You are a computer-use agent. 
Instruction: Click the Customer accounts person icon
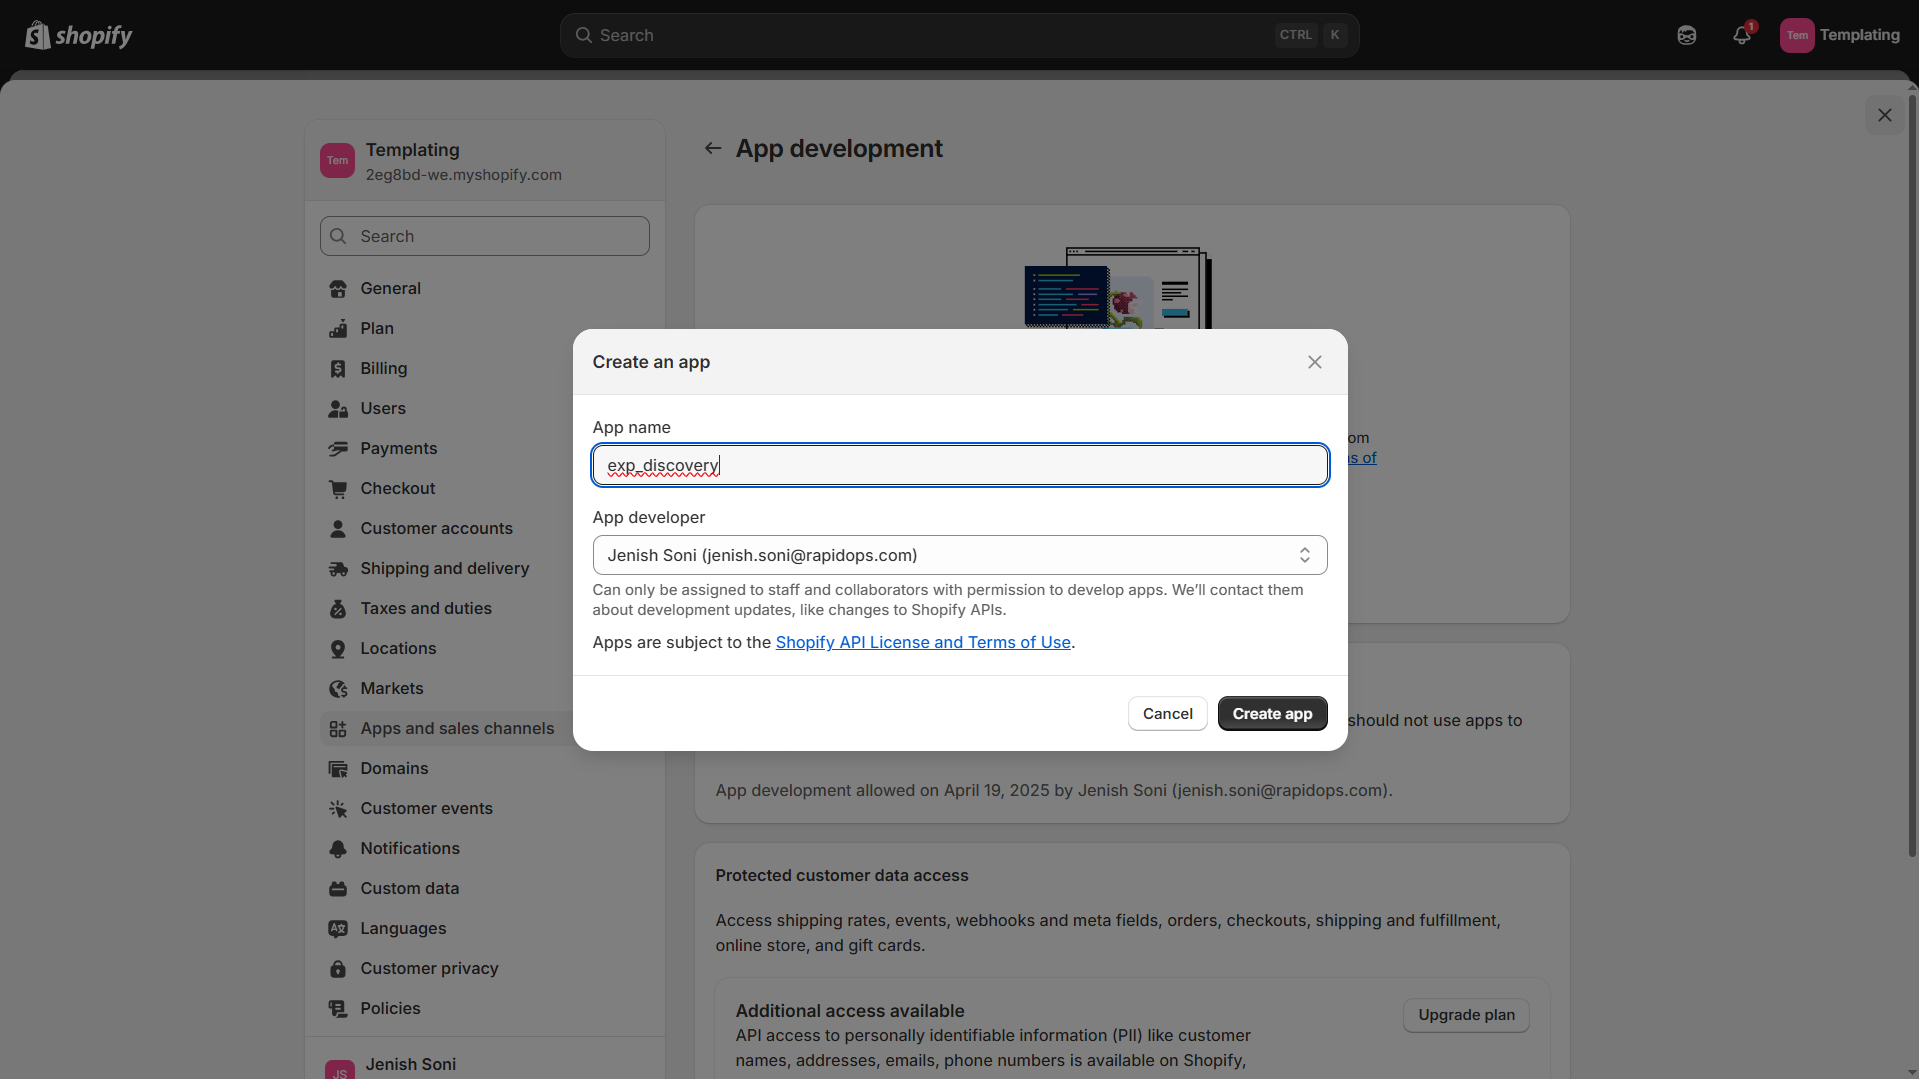(x=338, y=528)
